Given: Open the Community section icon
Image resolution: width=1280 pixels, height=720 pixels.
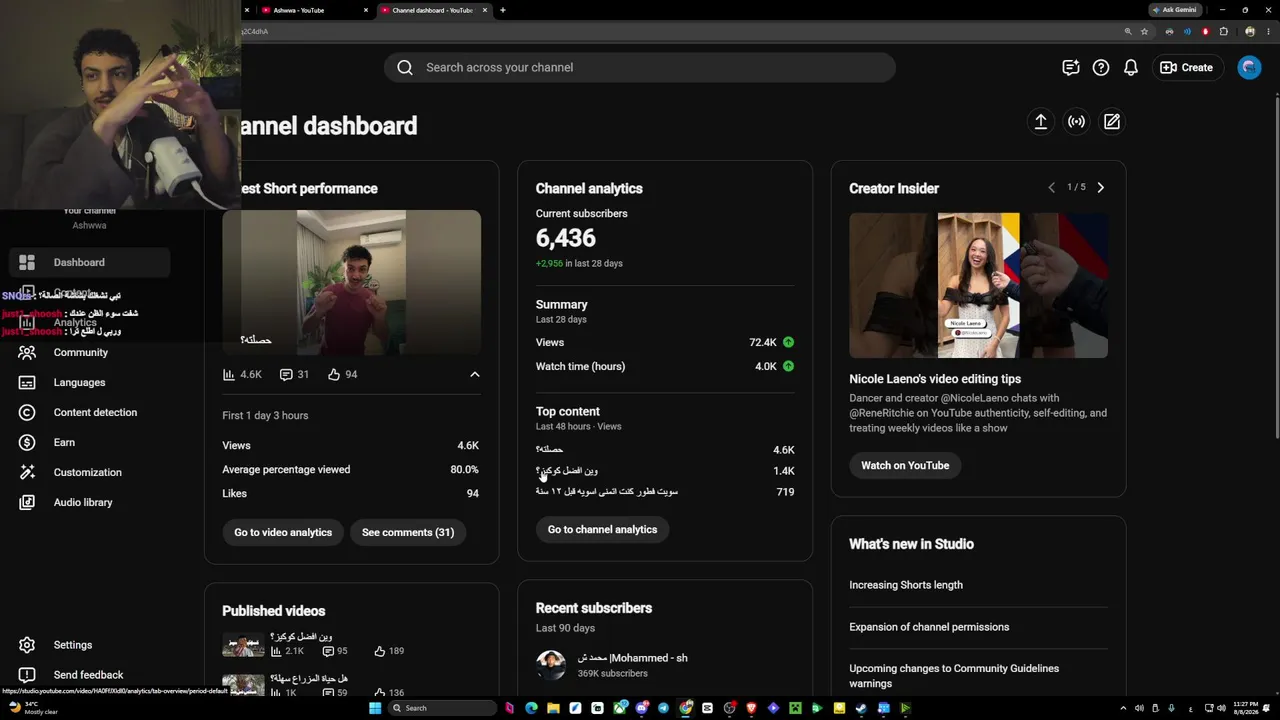Looking at the screenshot, I should click(x=27, y=352).
